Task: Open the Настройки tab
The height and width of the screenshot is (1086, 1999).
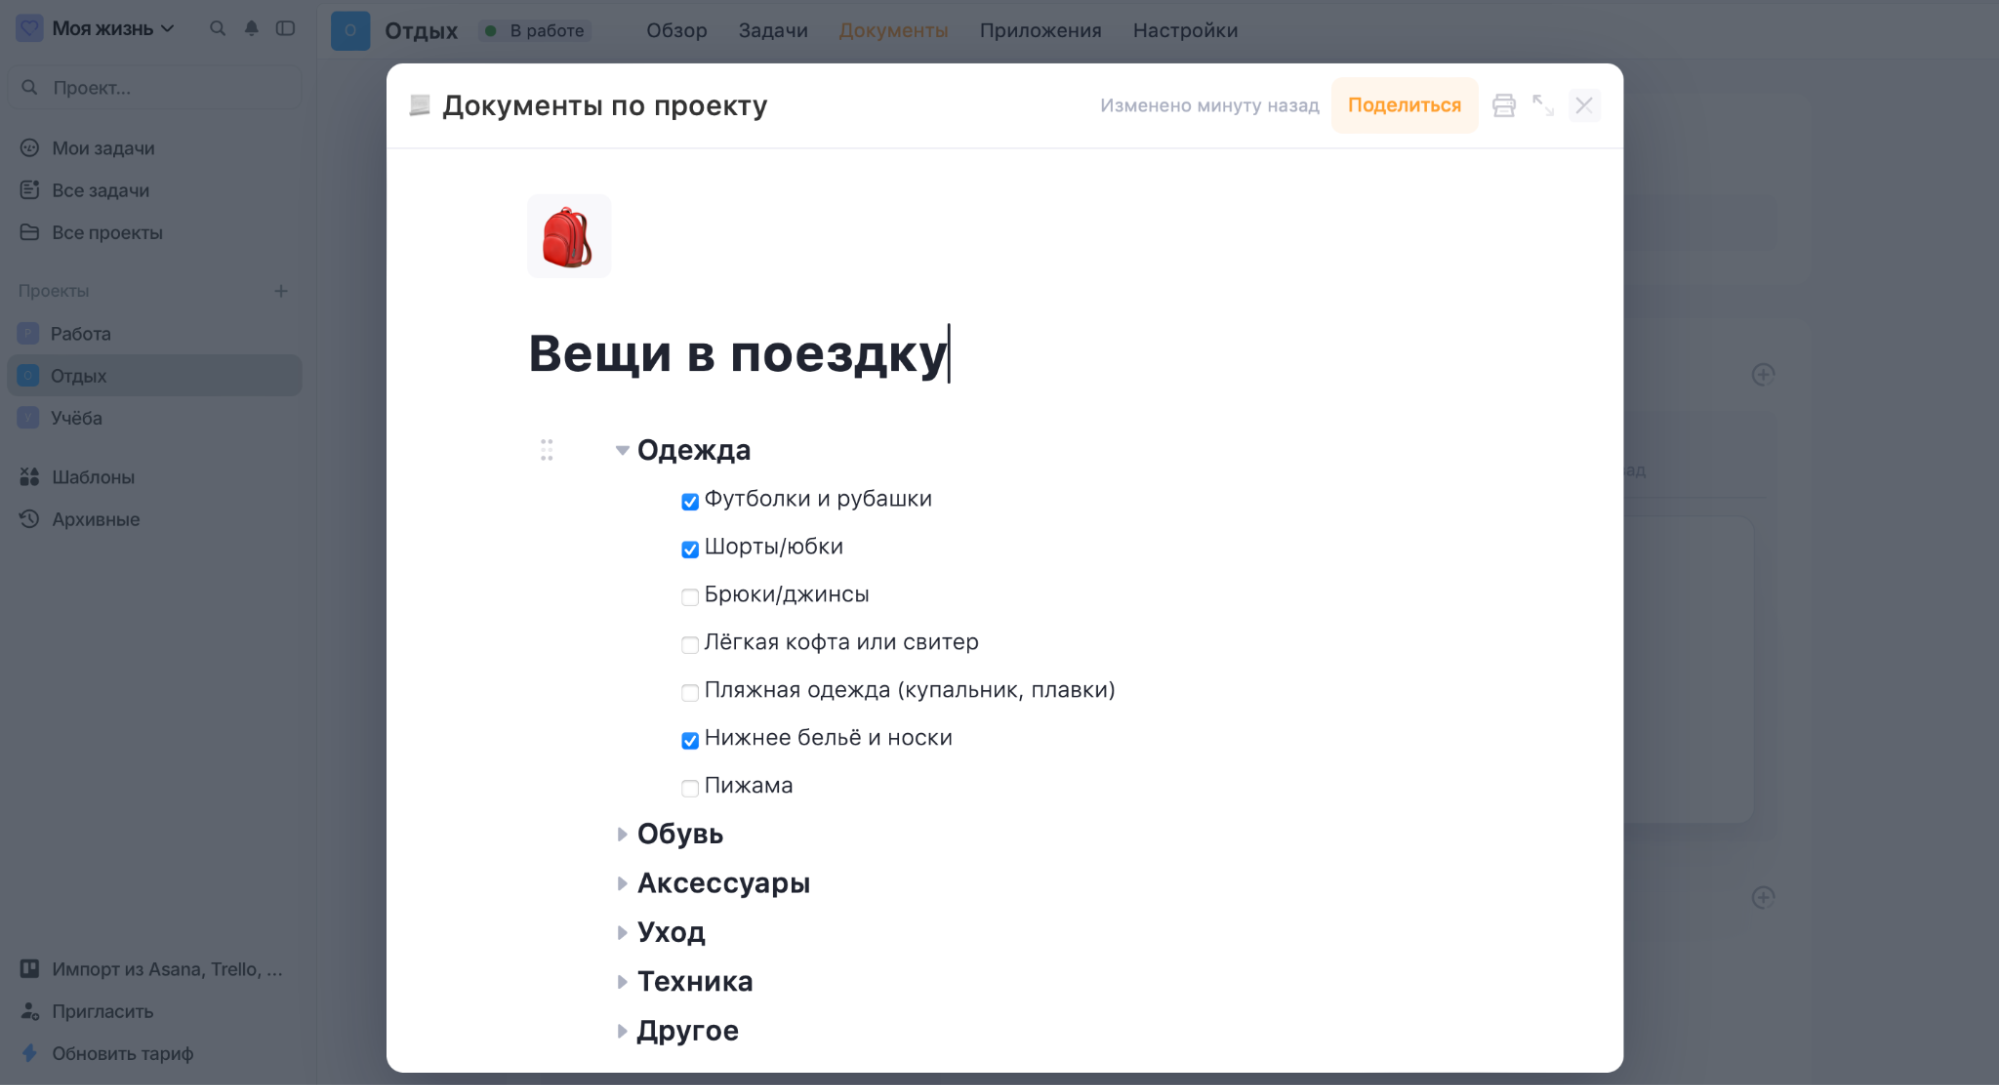Action: (1184, 30)
